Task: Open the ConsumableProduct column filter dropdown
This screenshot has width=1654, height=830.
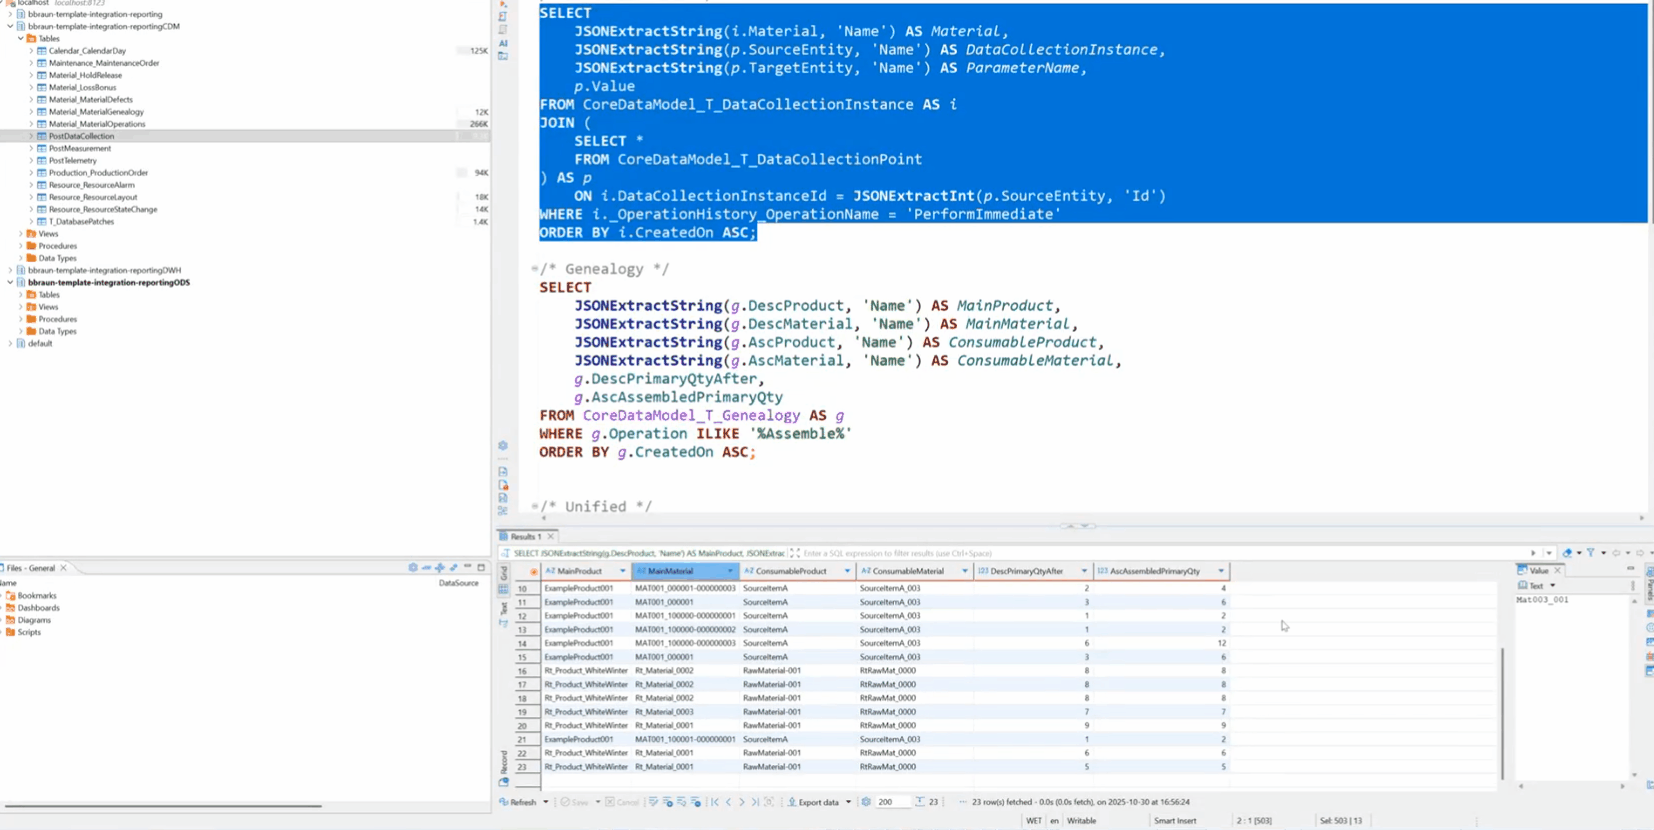Action: coord(847,571)
